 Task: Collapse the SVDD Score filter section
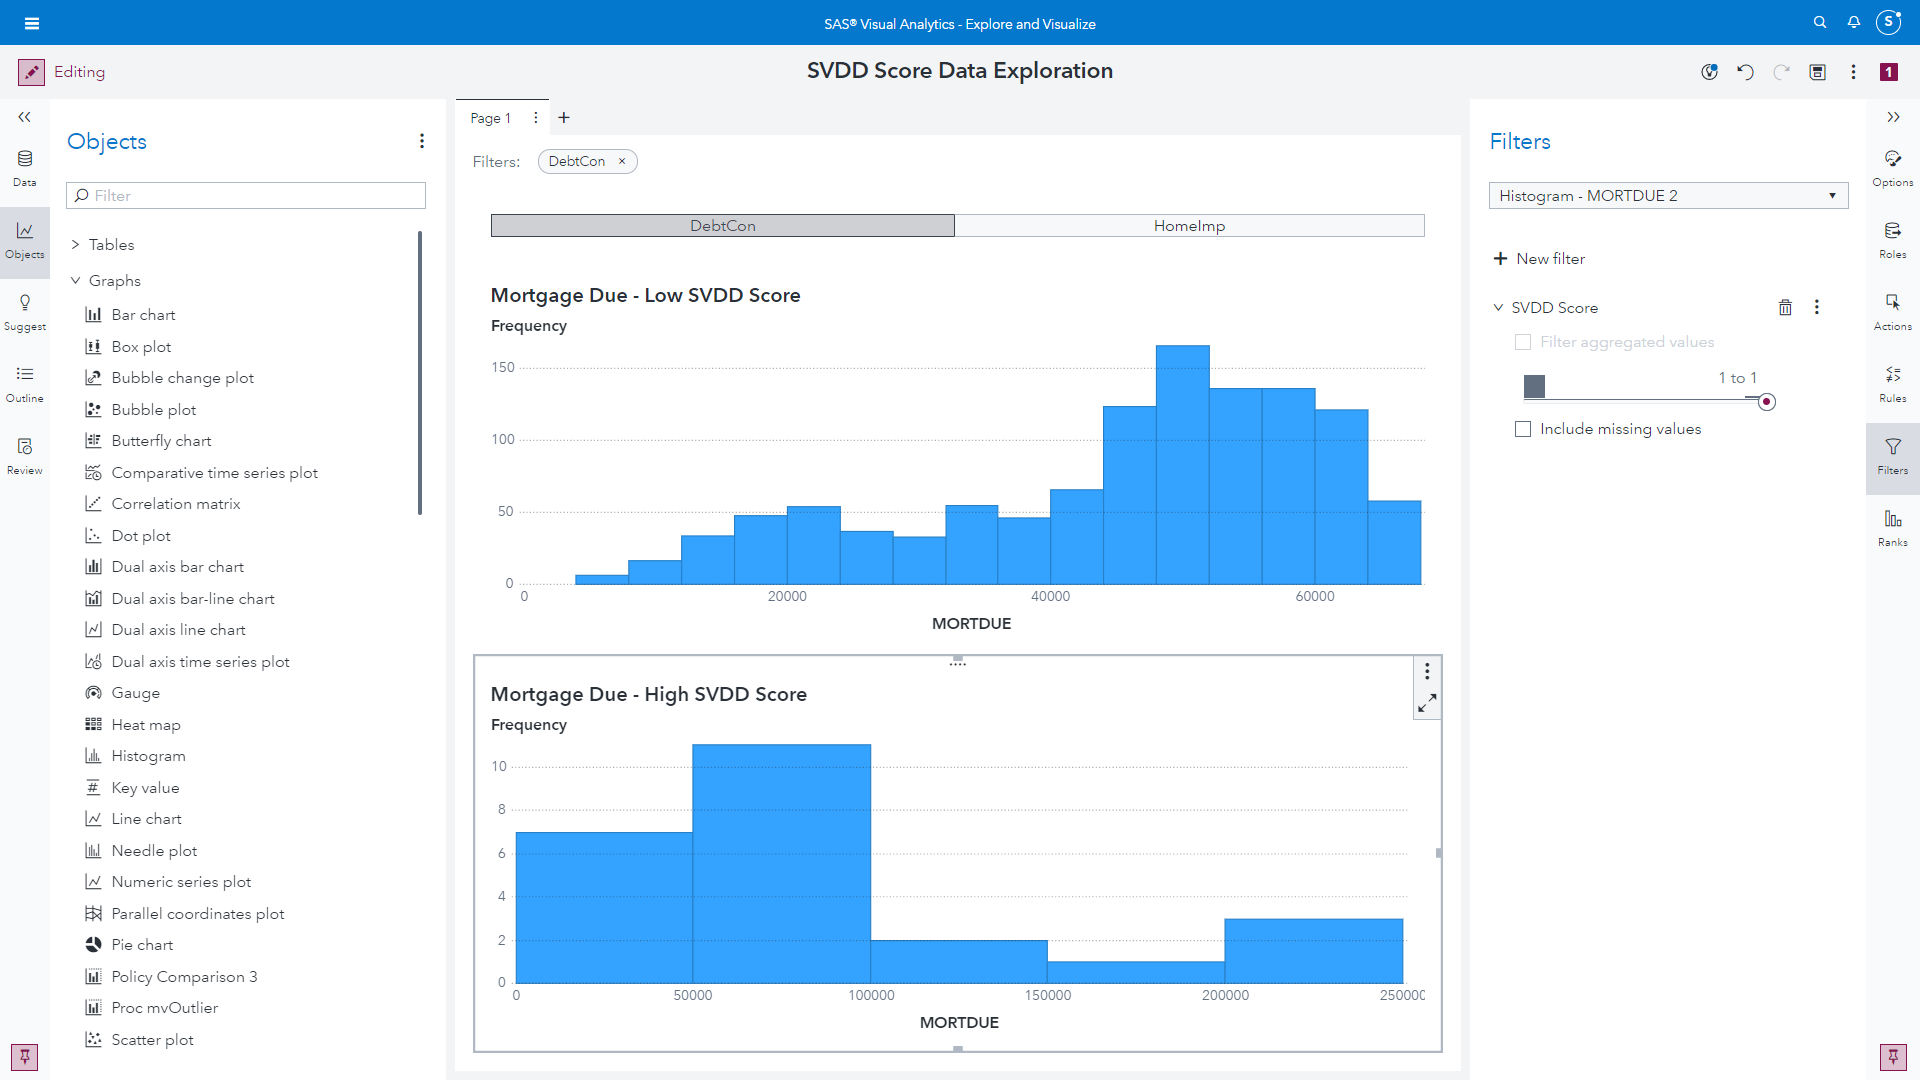[1498, 308]
